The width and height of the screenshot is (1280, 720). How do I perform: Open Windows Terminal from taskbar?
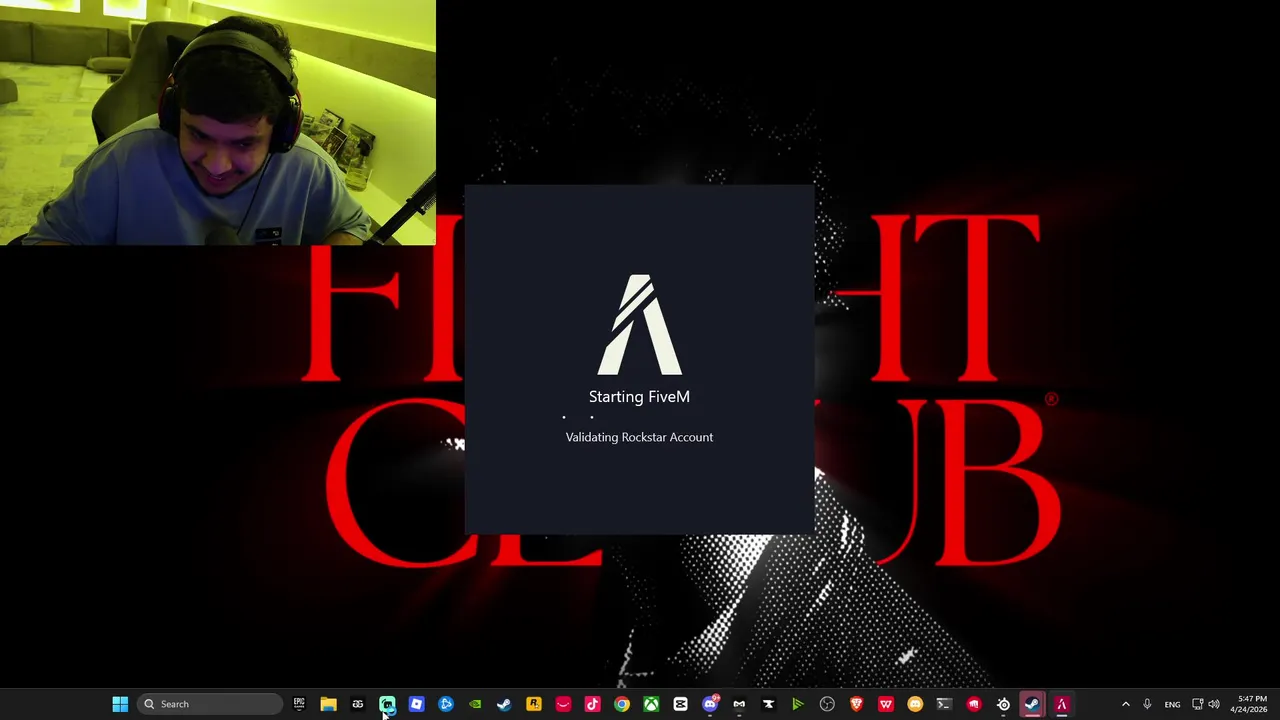[x=944, y=704]
